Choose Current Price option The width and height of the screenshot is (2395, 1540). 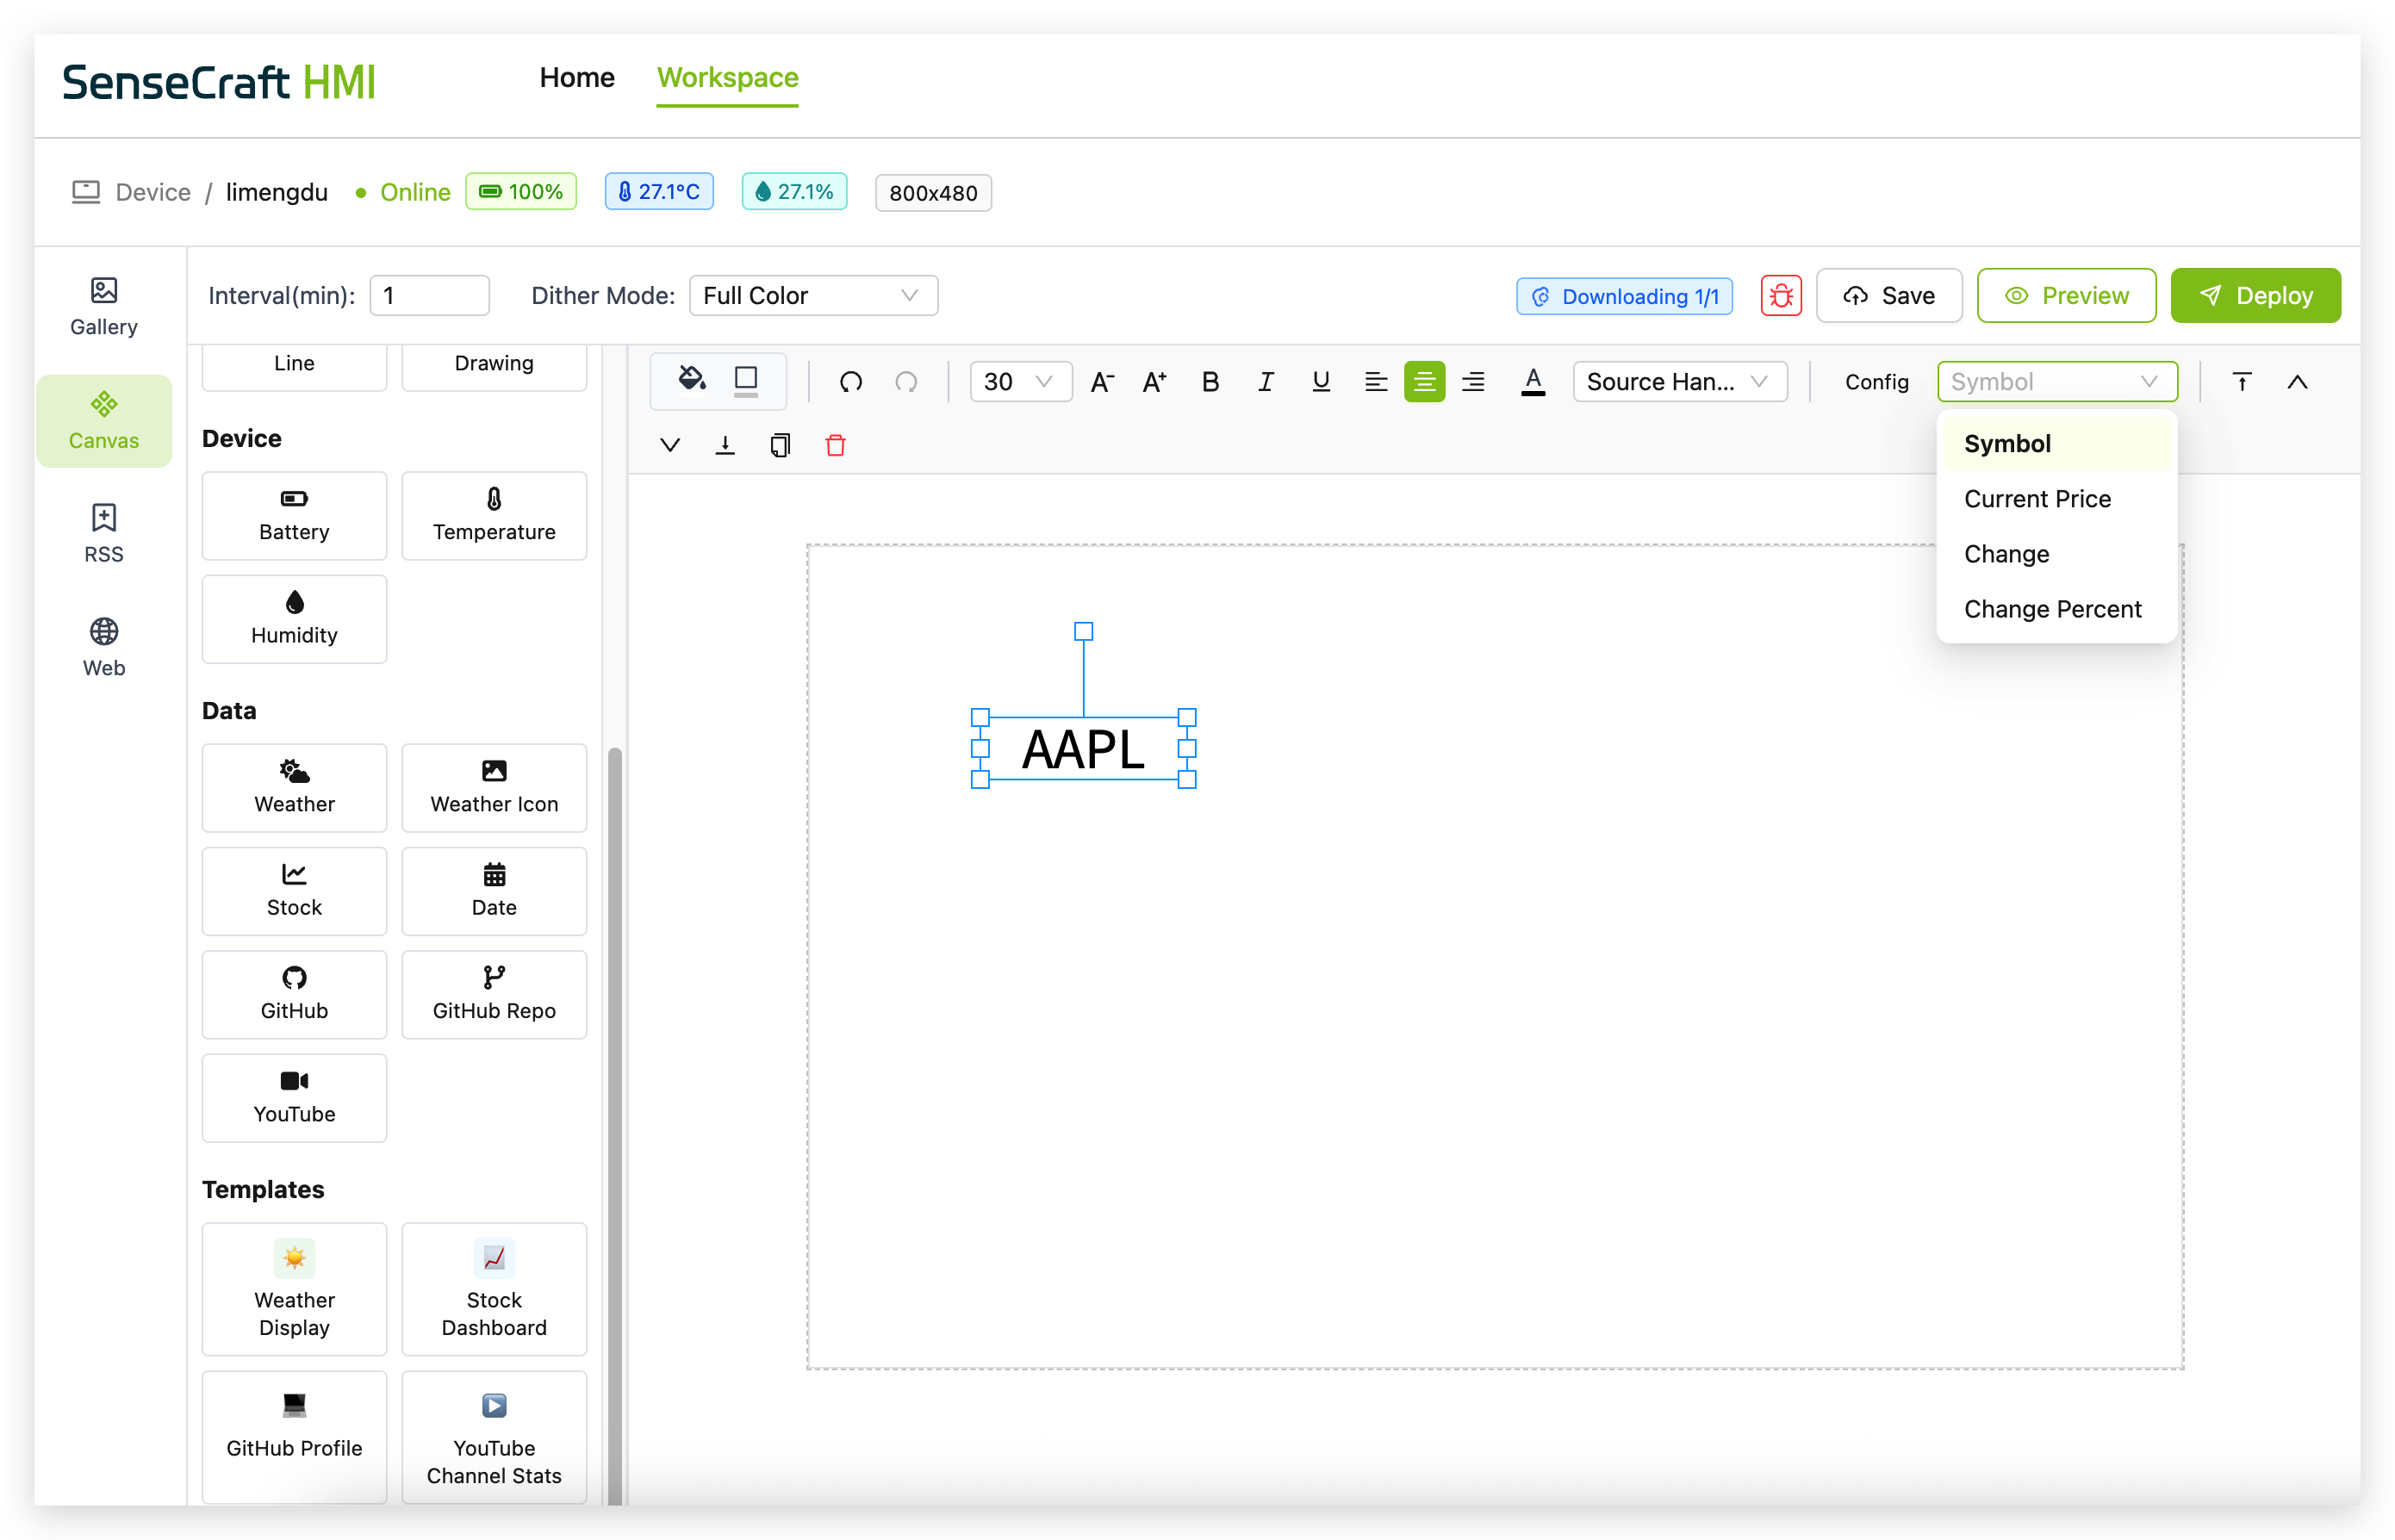[2056, 498]
